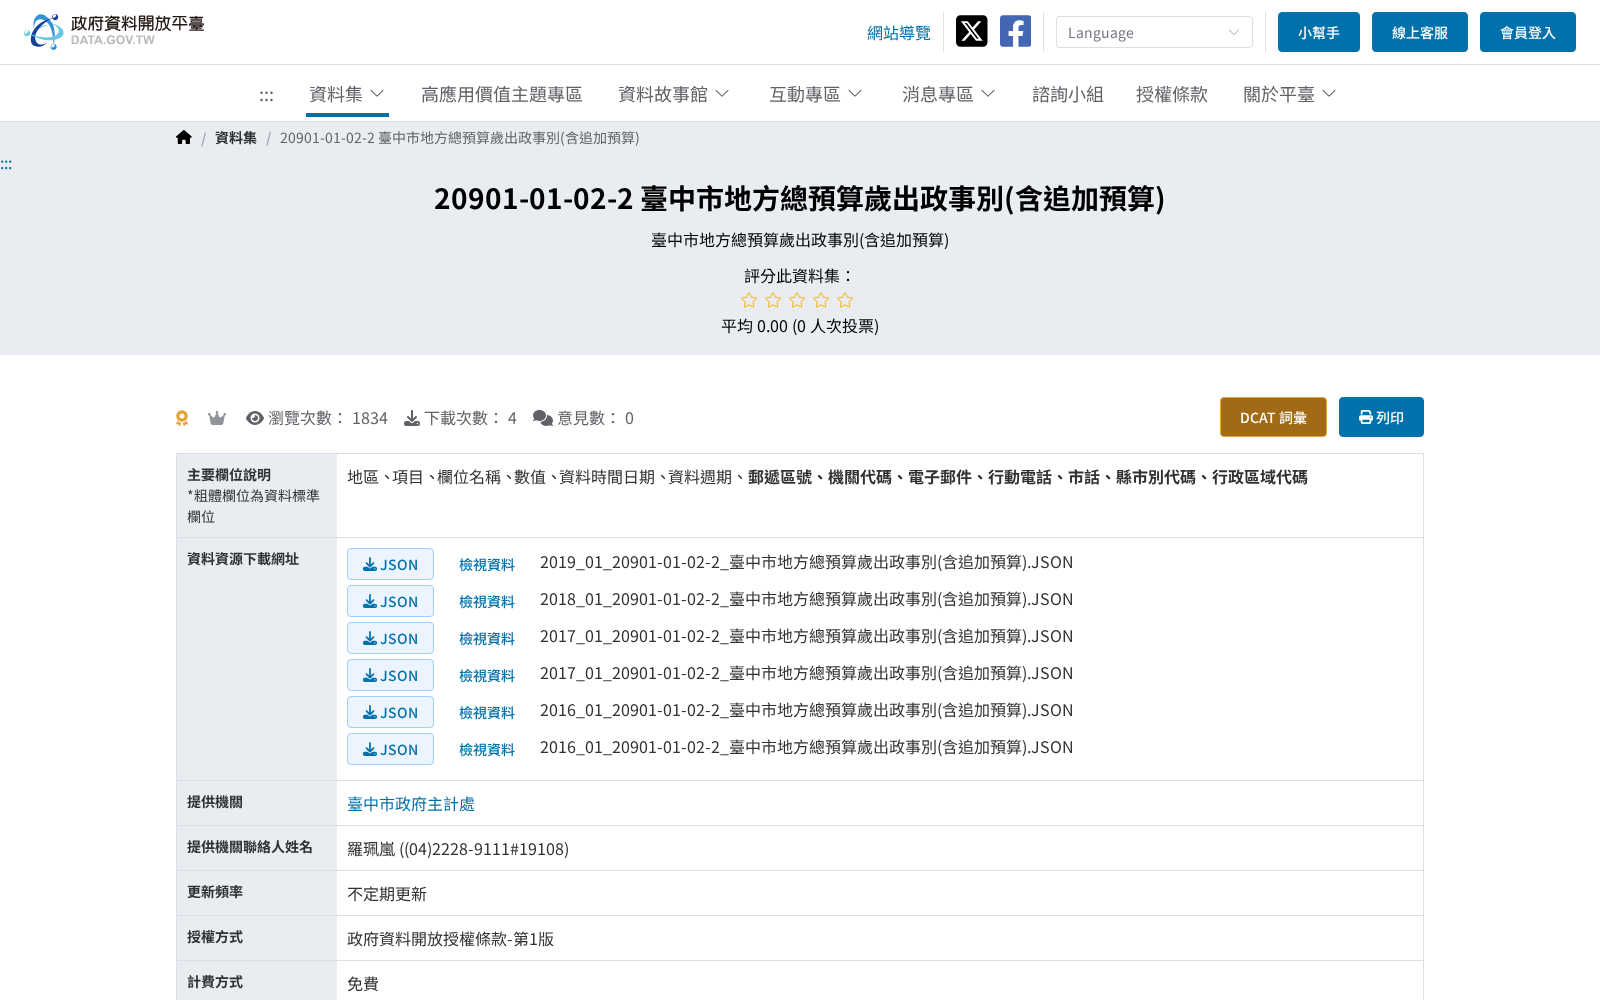Open the 網站導覽 link

click(x=899, y=33)
